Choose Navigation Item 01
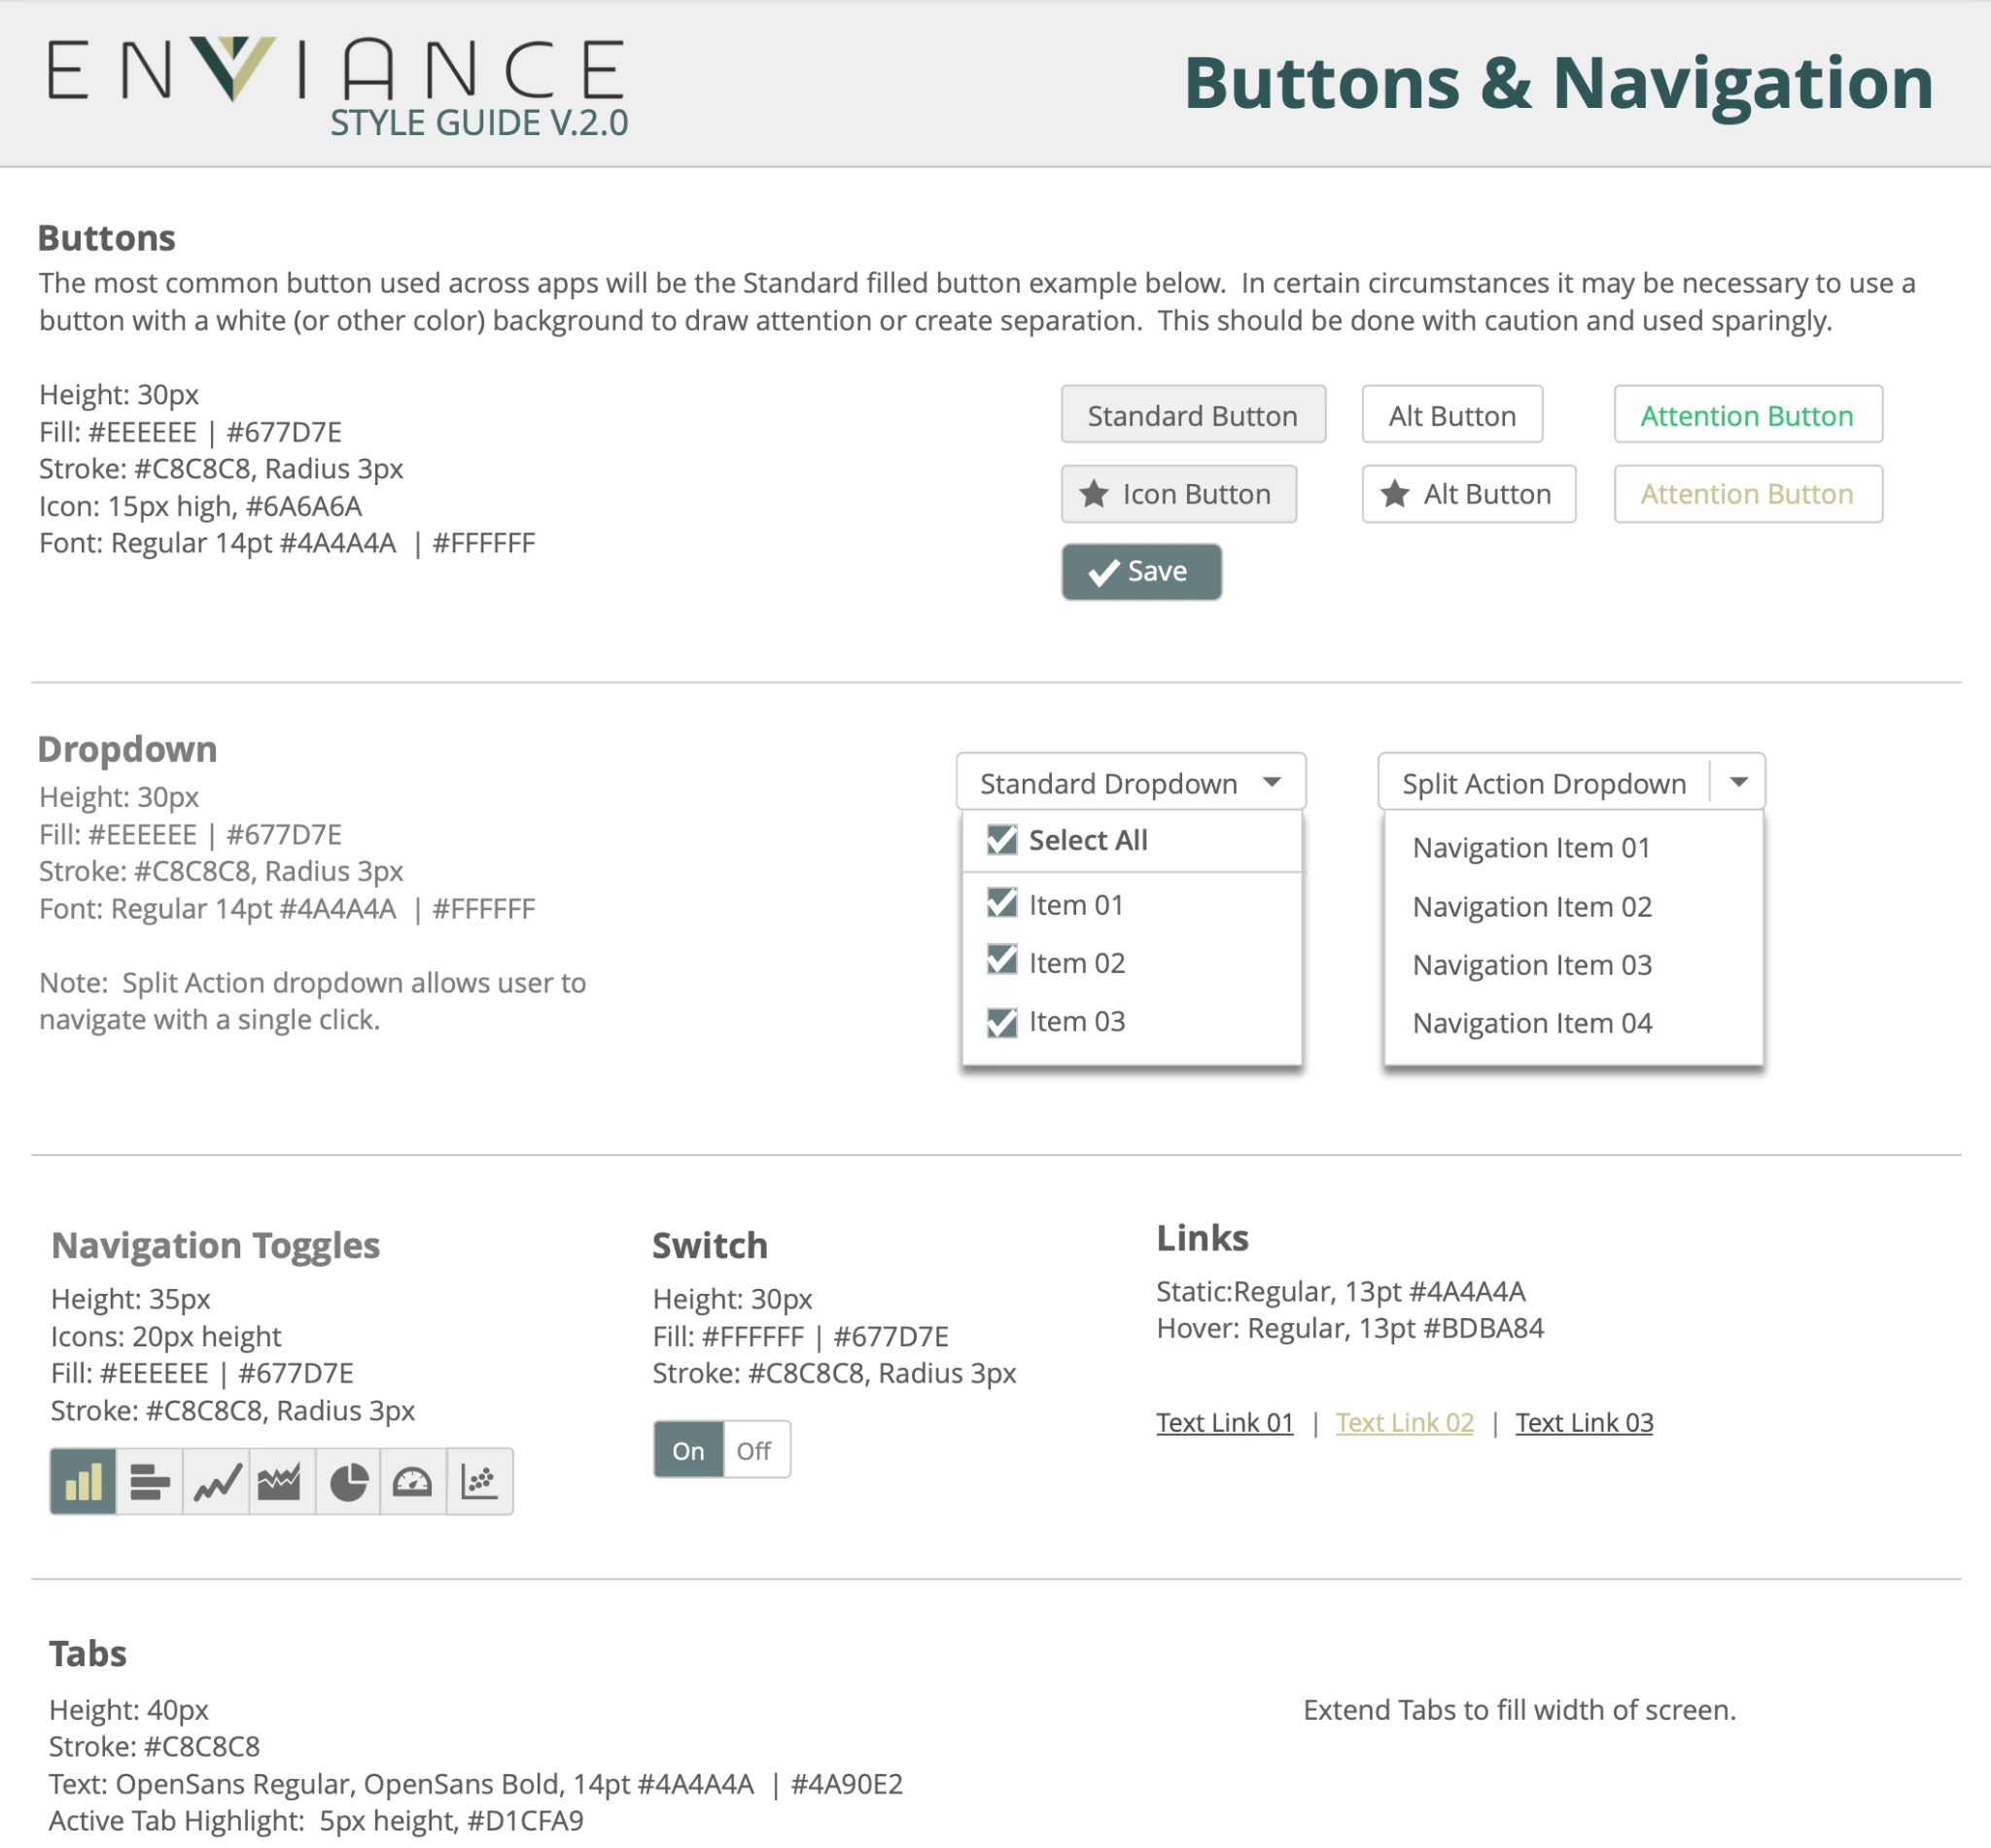The image size is (1991, 1848). pos(1531,847)
